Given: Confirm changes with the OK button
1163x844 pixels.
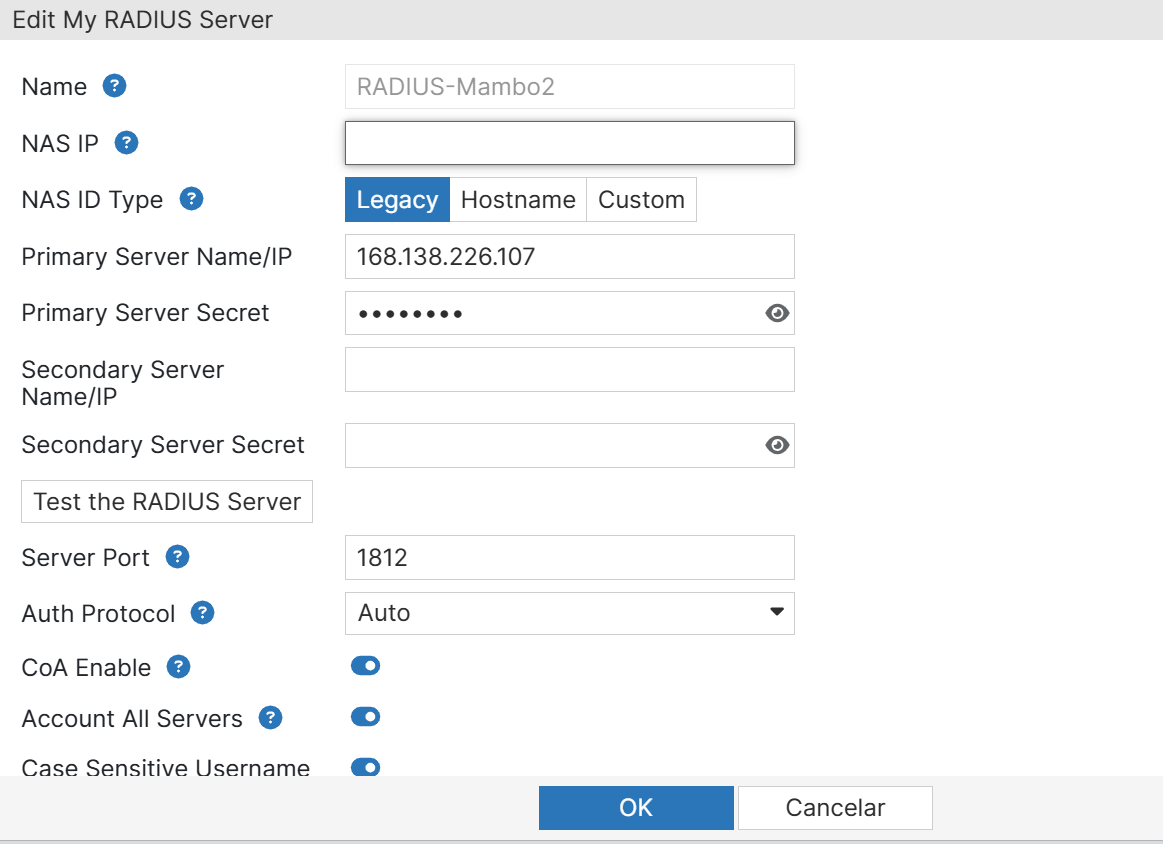Looking at the screenshot, I should tap(635, 808).
